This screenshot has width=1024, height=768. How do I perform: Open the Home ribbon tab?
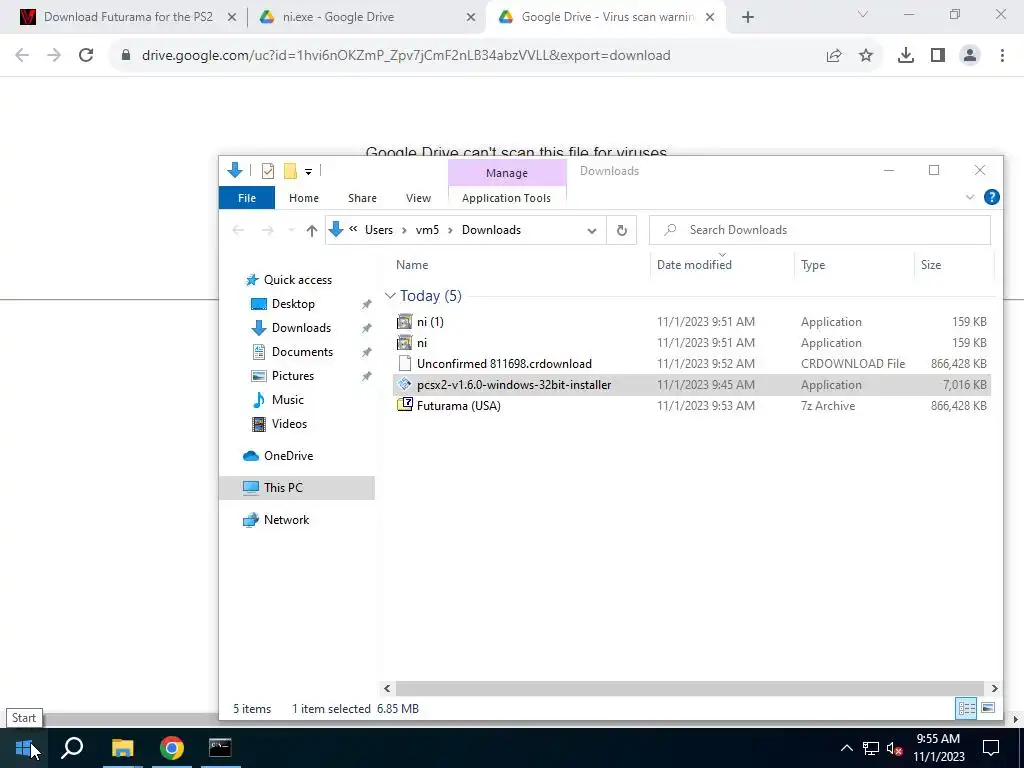pyautogui.click(x=304, y=198)
